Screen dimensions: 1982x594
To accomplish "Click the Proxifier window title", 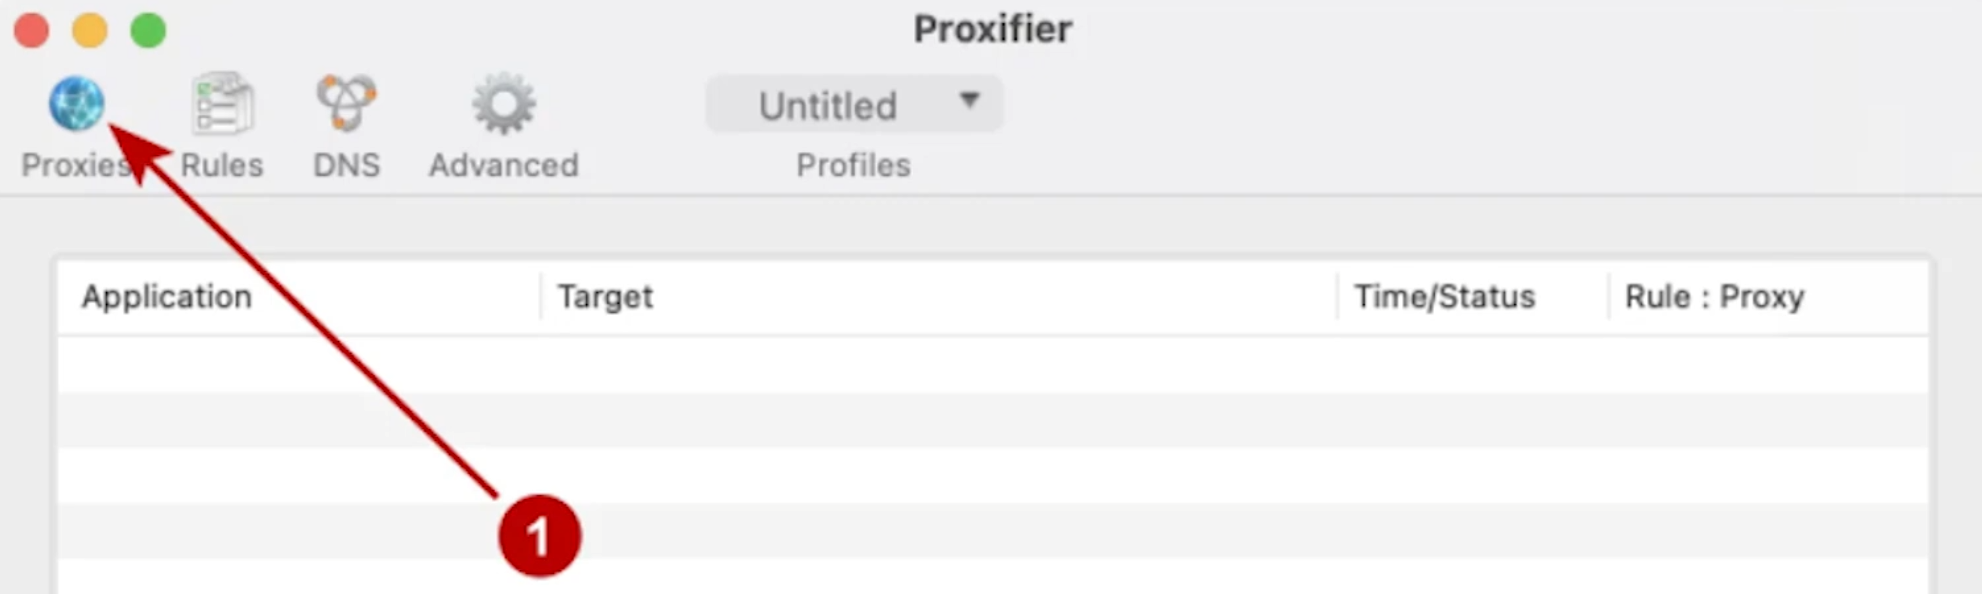I will click(x=991, y=29).
